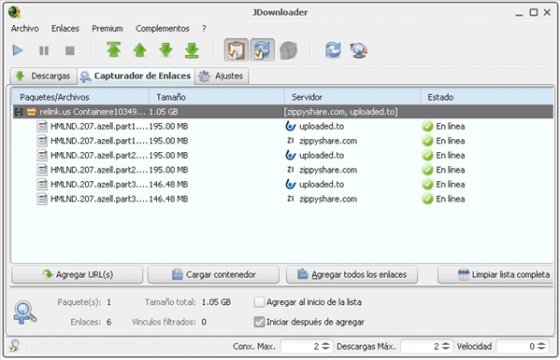Click the package folder icon of relink.us row

pyautogui.click(x=31, y=112)
